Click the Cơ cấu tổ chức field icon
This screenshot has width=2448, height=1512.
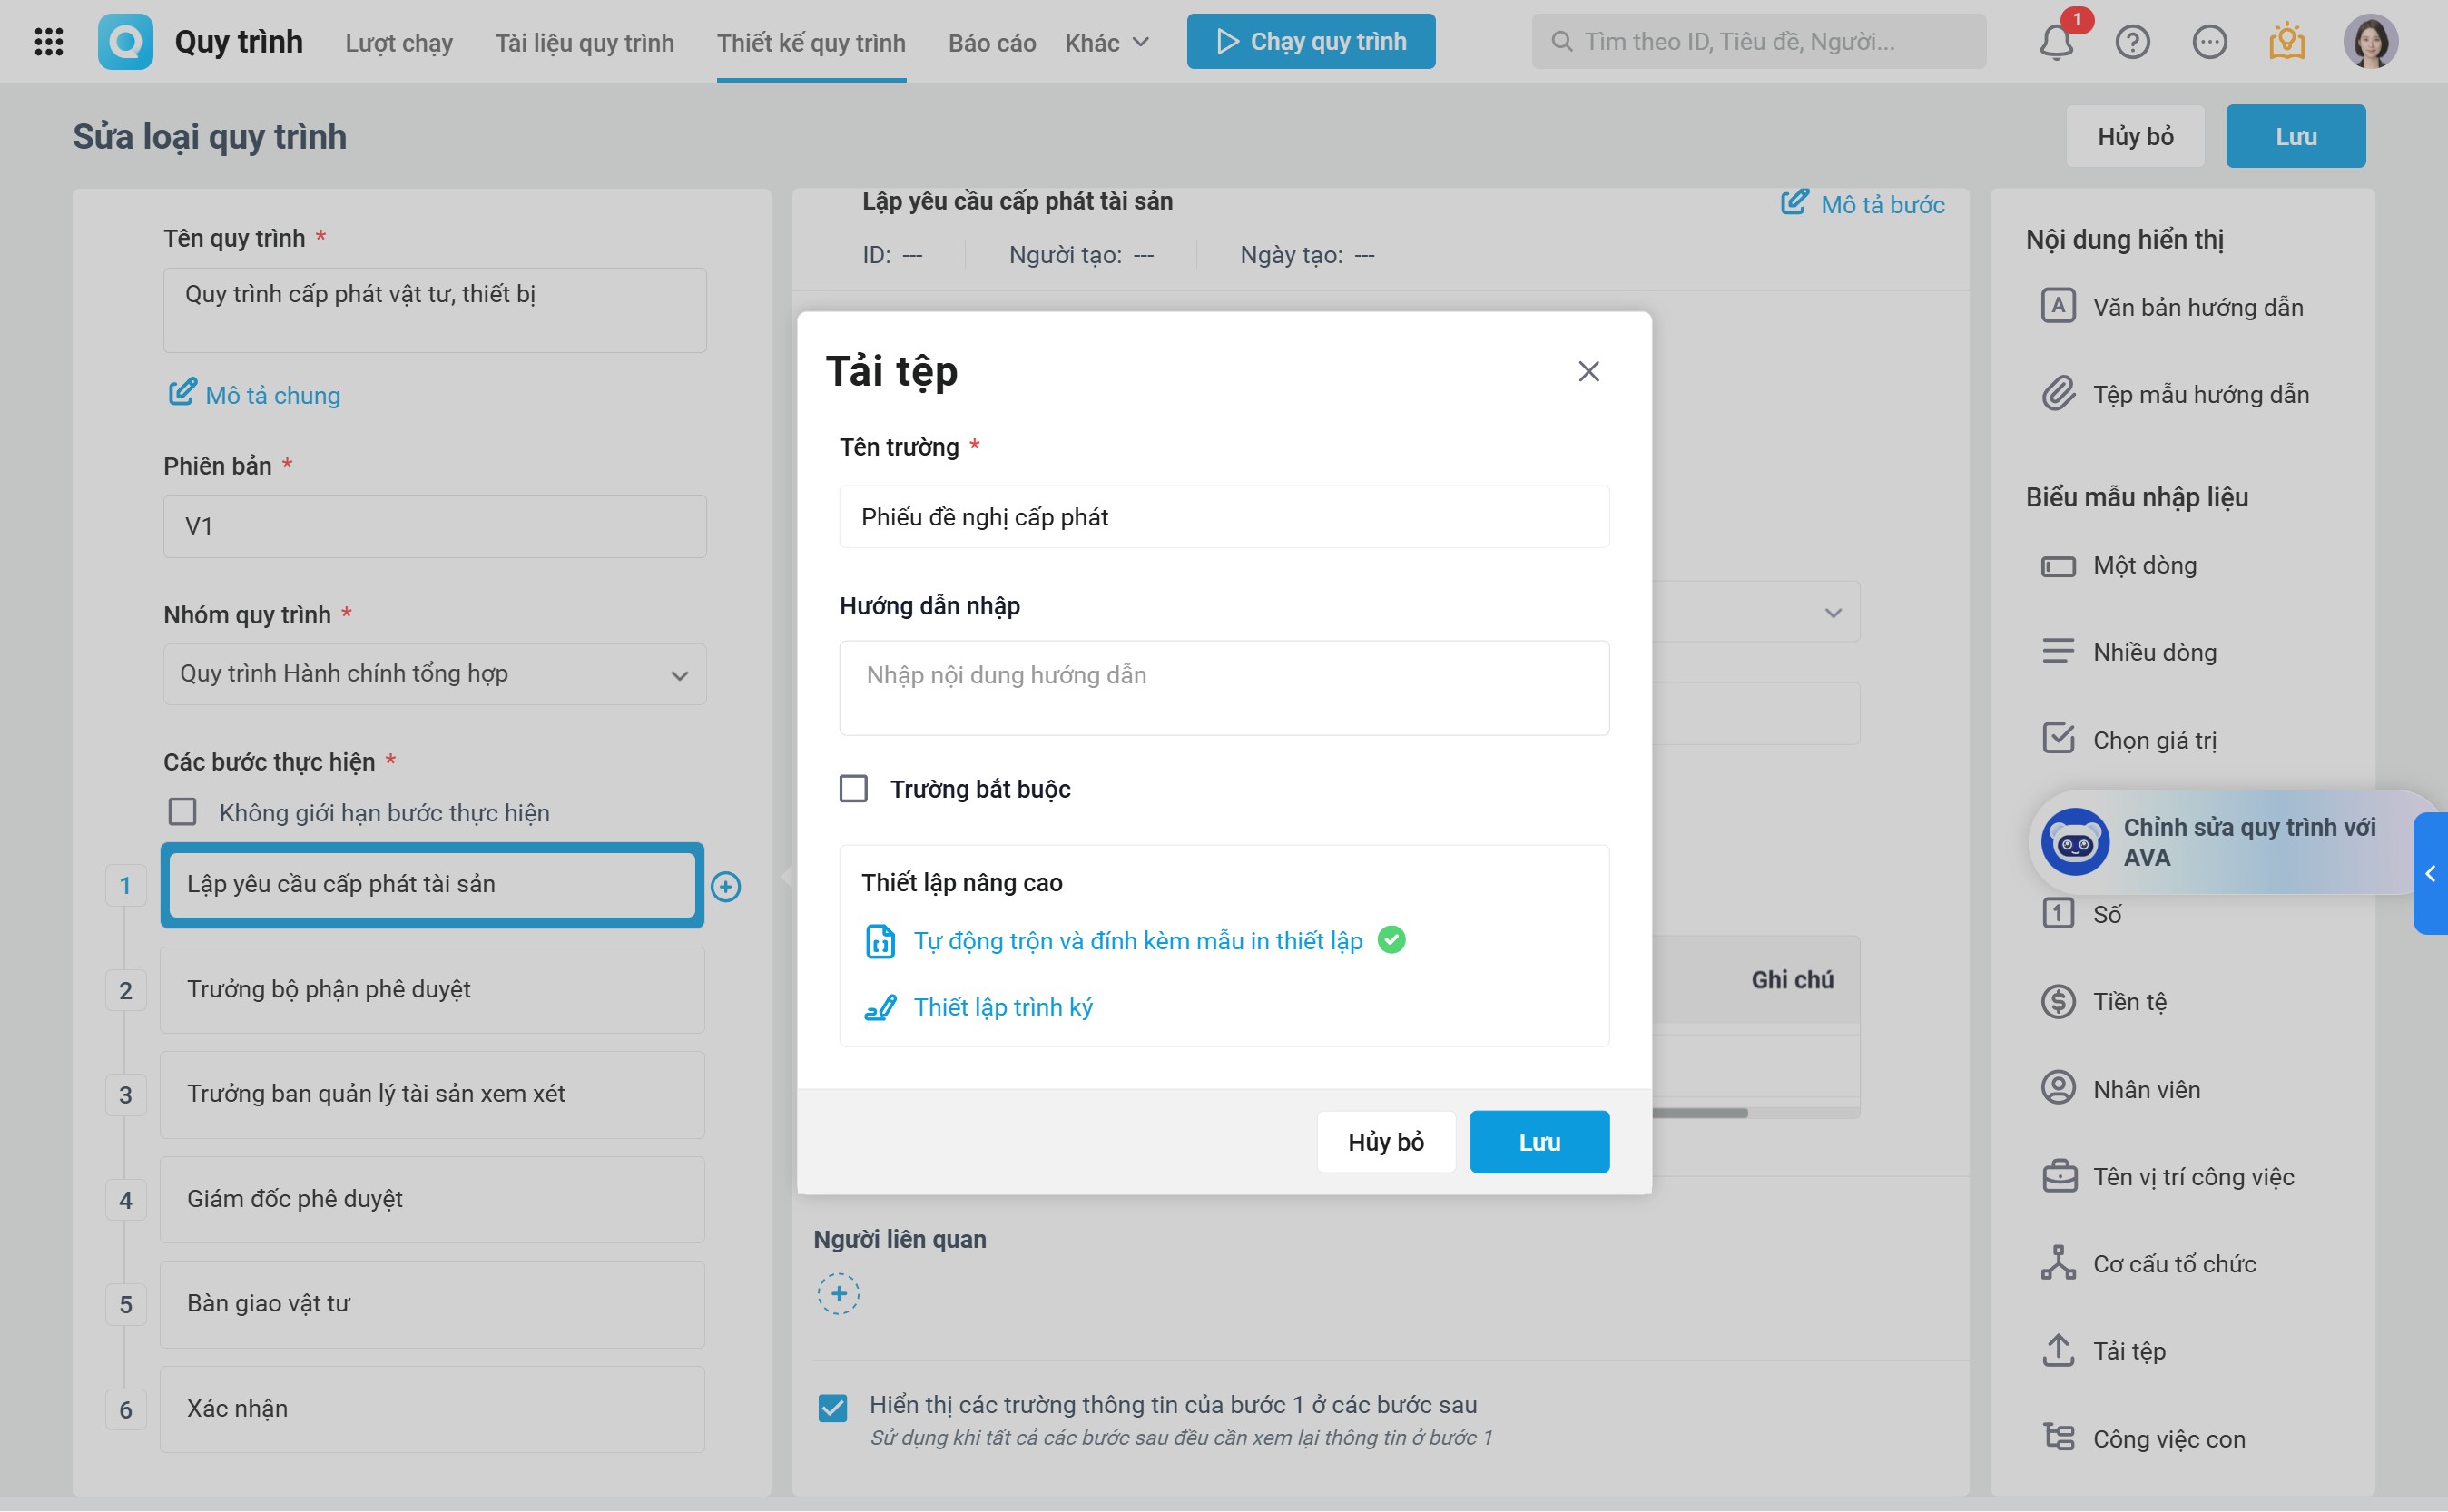(2058, 1263)
